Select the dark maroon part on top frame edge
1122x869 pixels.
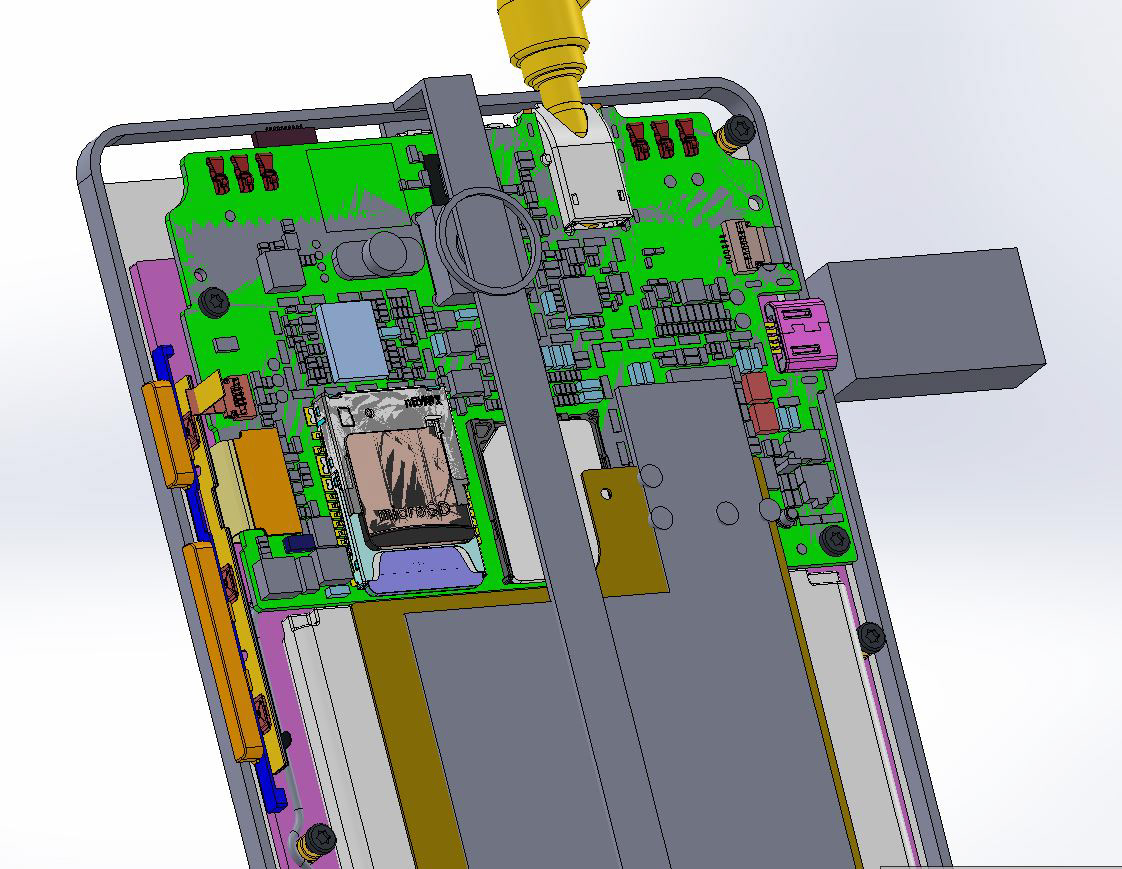285,135
